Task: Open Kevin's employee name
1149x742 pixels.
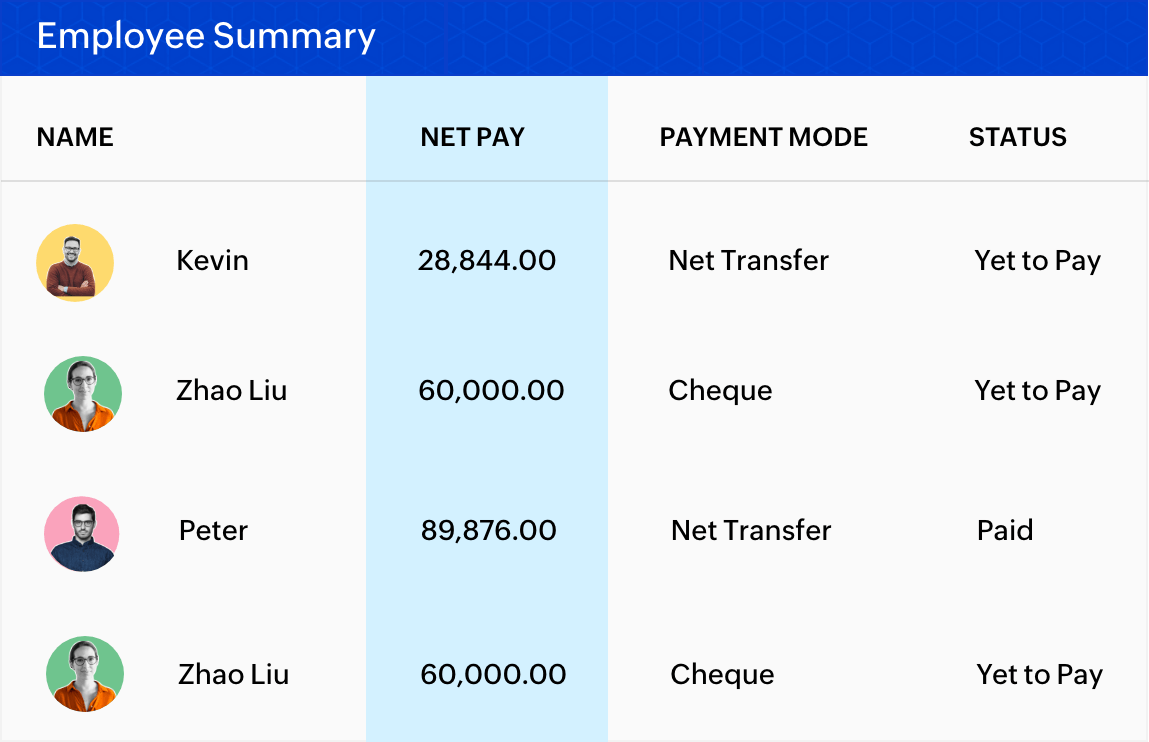Action: click(212, 261)
